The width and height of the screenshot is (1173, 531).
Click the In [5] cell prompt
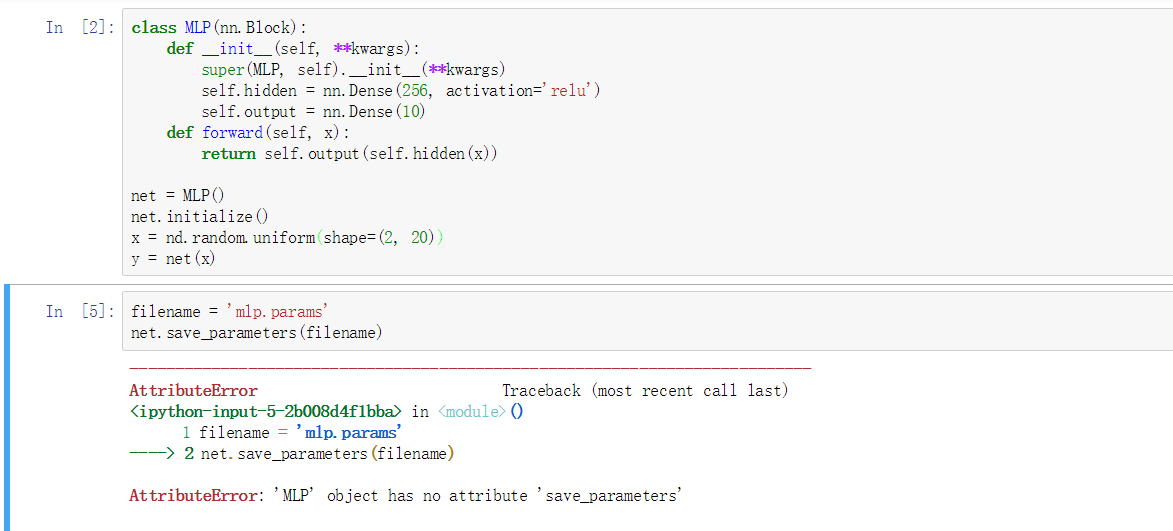coord(80,311)
